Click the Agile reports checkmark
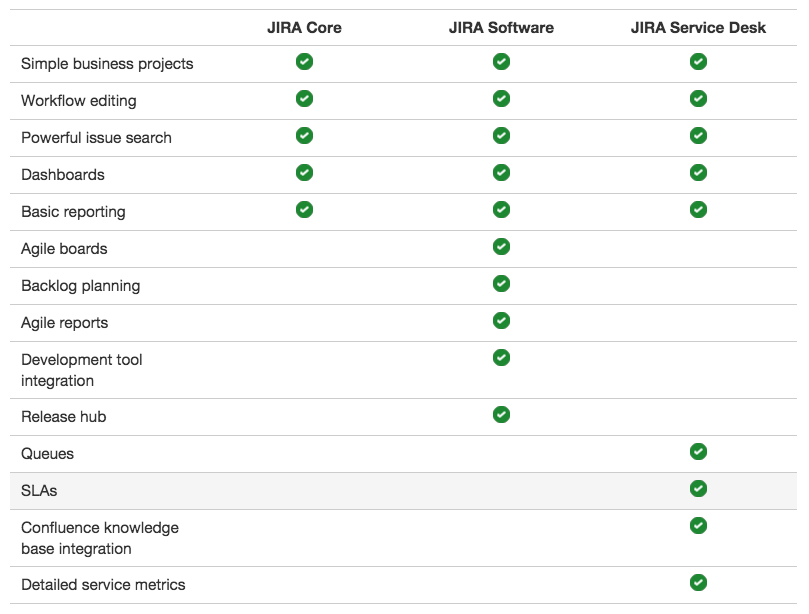Viewport: 809px width, 614px height. [501, 321]
